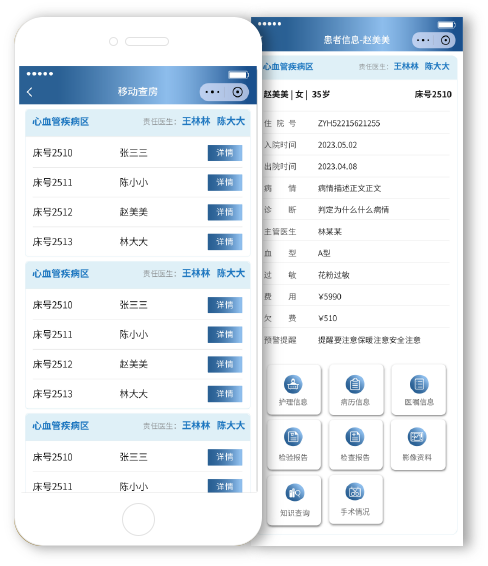Screen dimensions: 488x566
Task: Open the 检查报告 examination report icon
Action: tap(356, 445)
